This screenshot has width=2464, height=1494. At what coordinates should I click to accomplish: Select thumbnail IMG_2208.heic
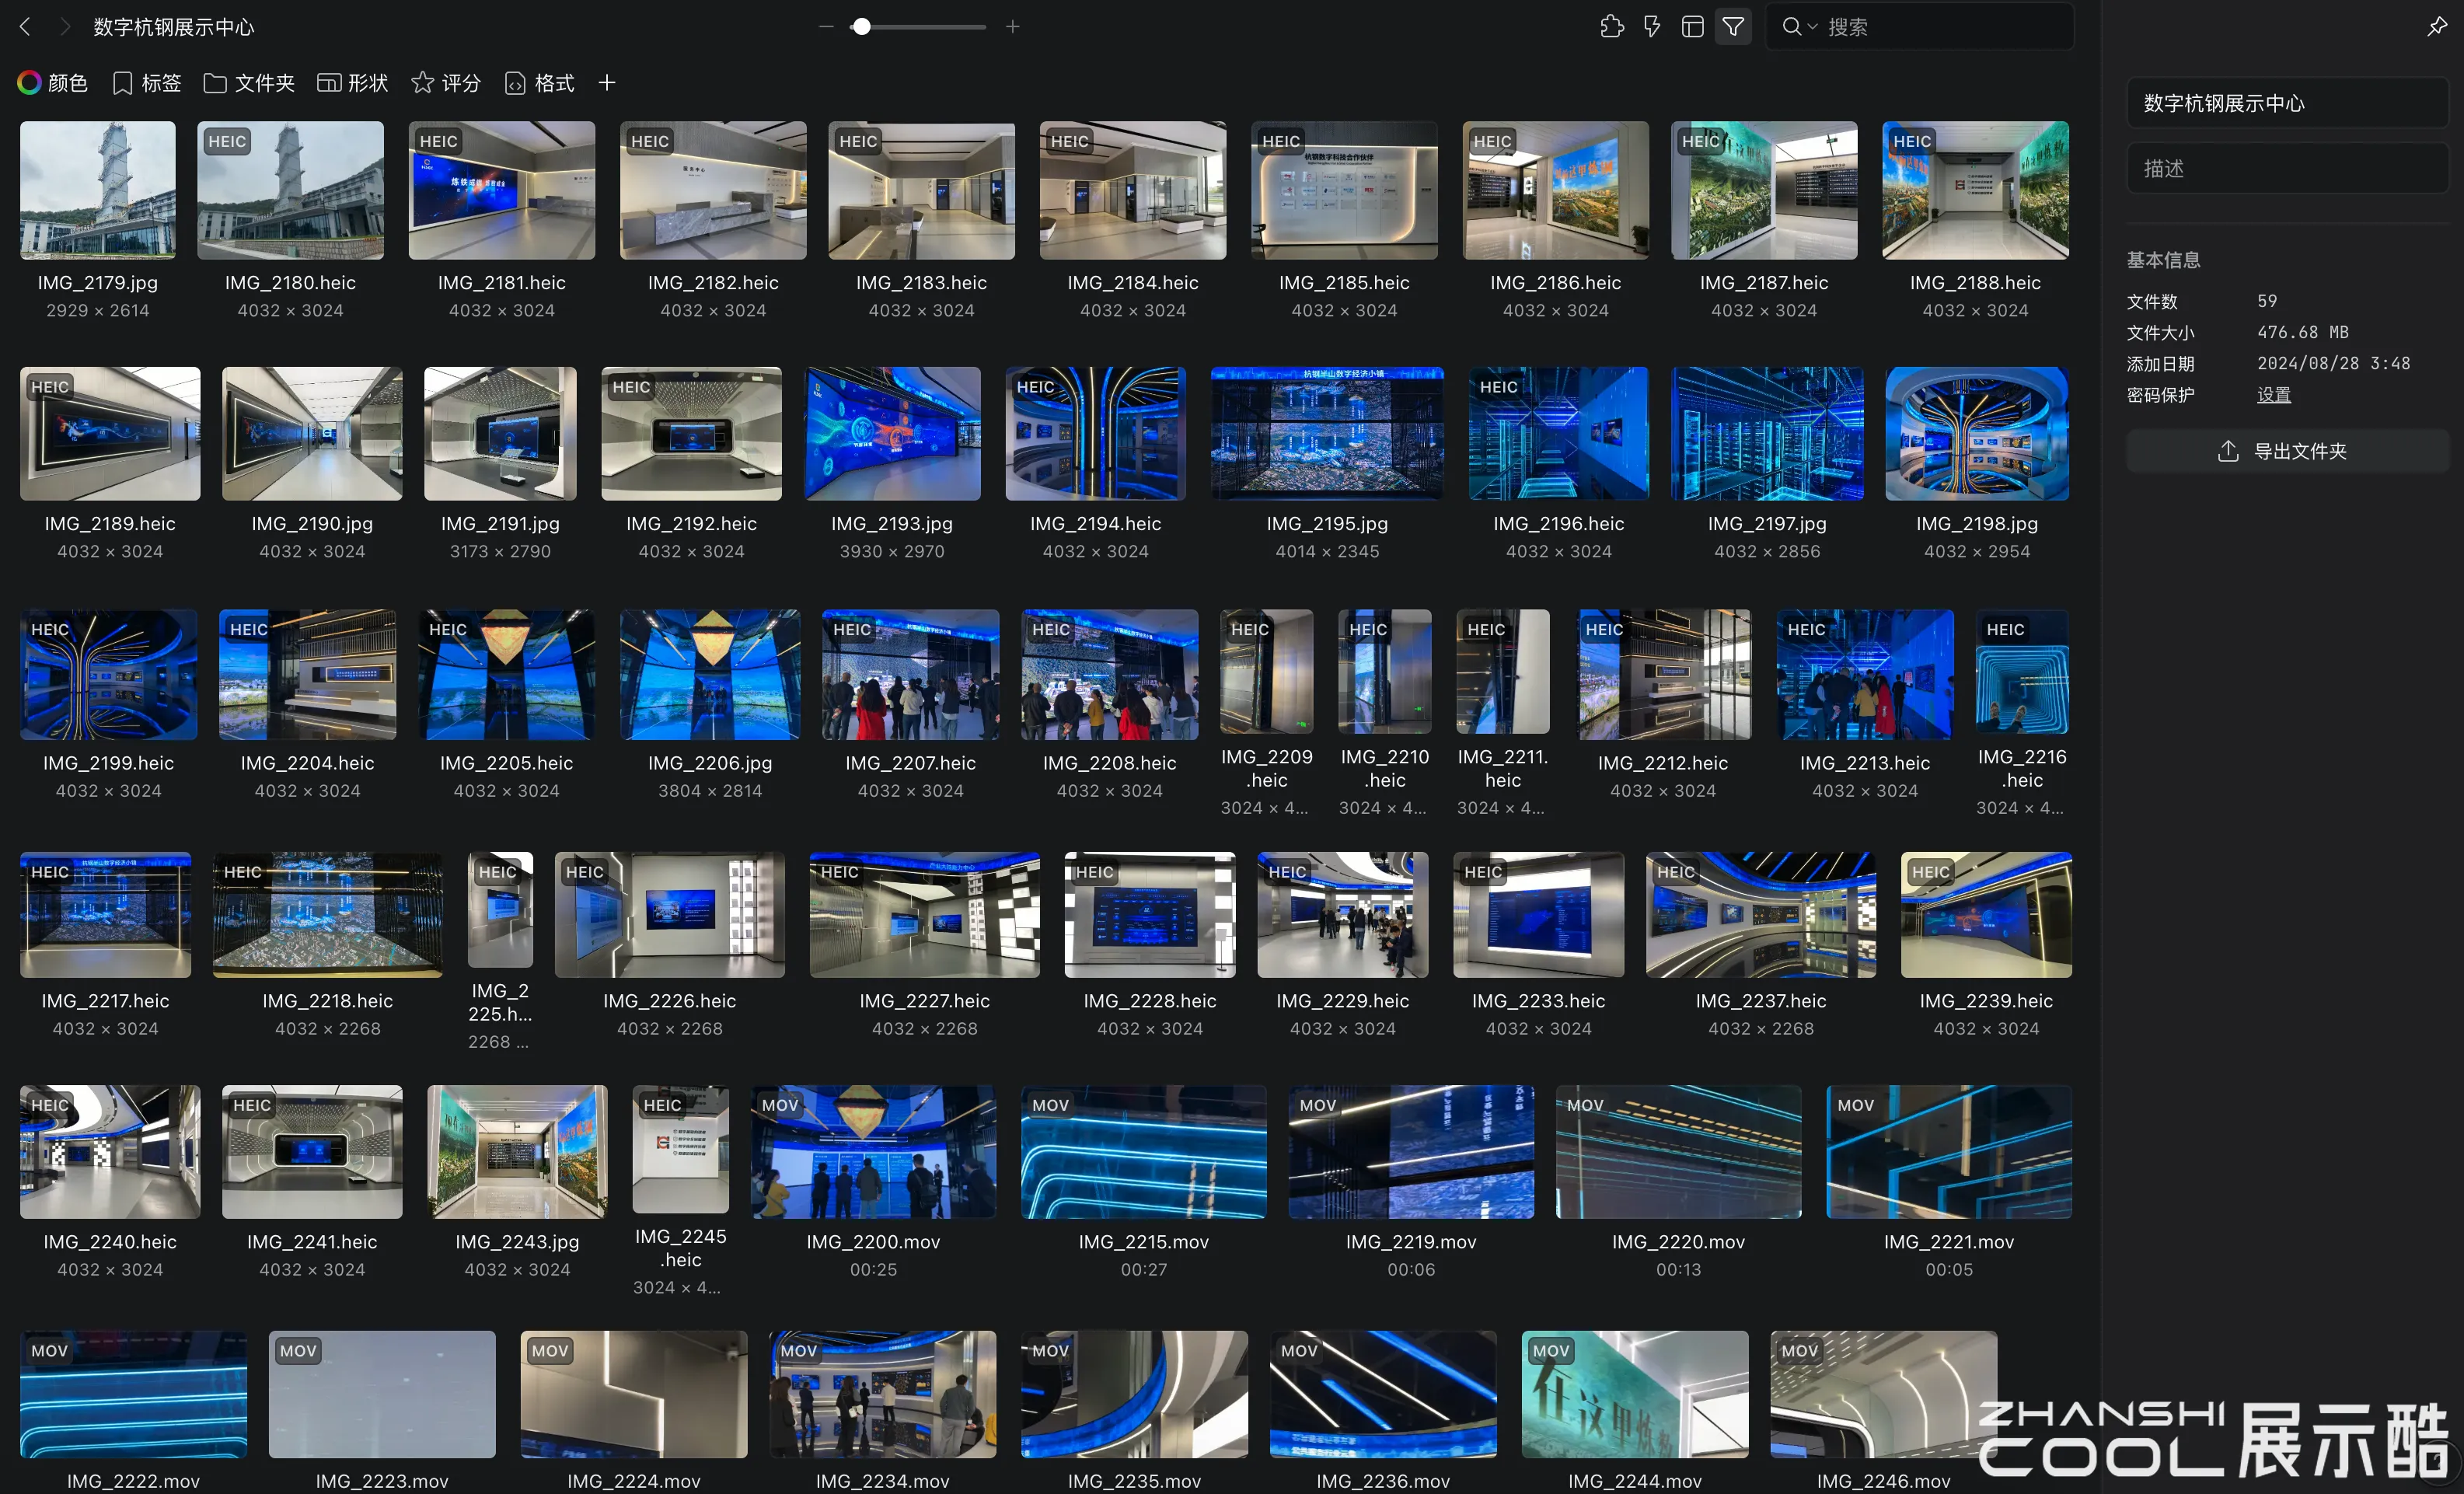click(1109, 675)
